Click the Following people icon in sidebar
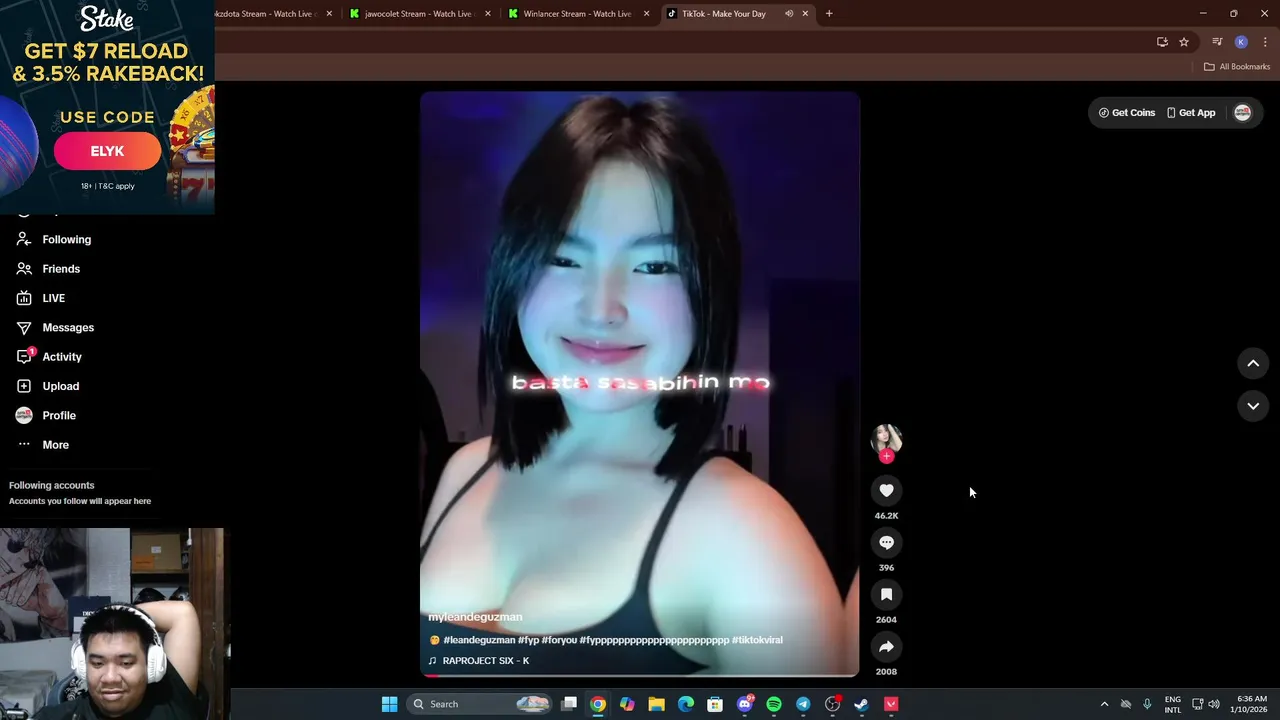1280x720 pixels. pos(24,239)
